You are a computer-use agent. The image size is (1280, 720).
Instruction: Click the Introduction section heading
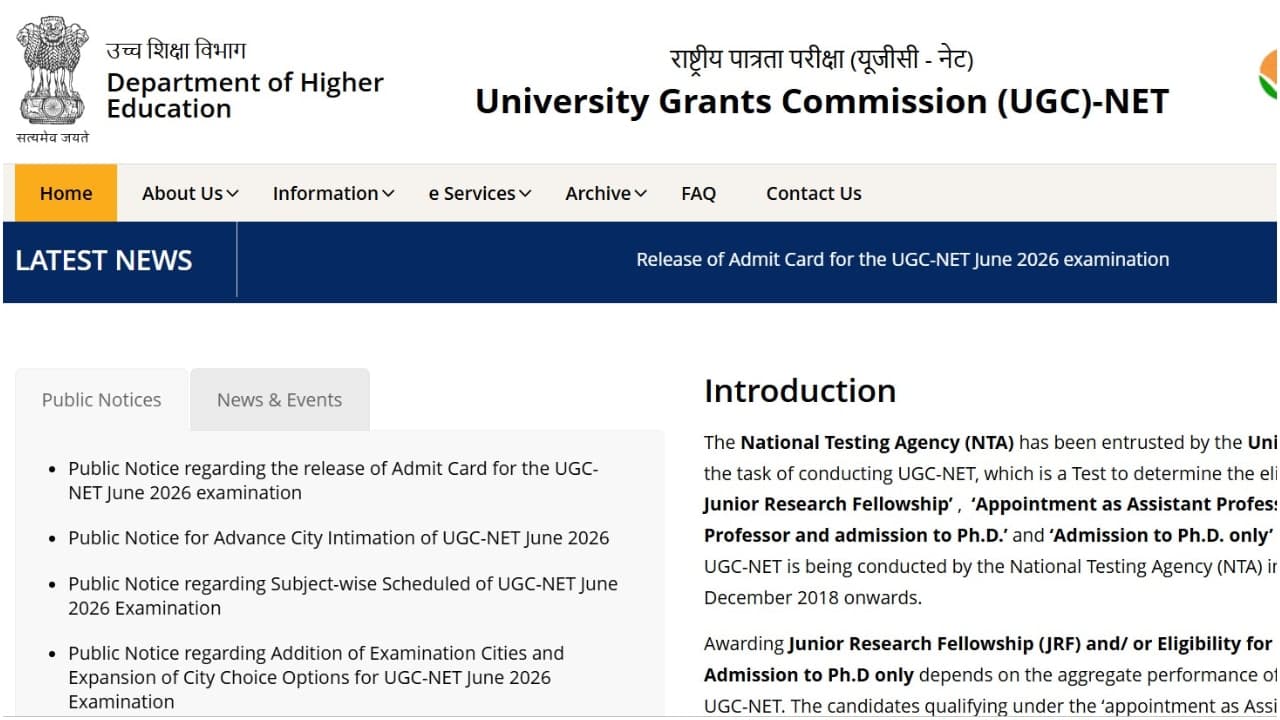click(800, 391)
